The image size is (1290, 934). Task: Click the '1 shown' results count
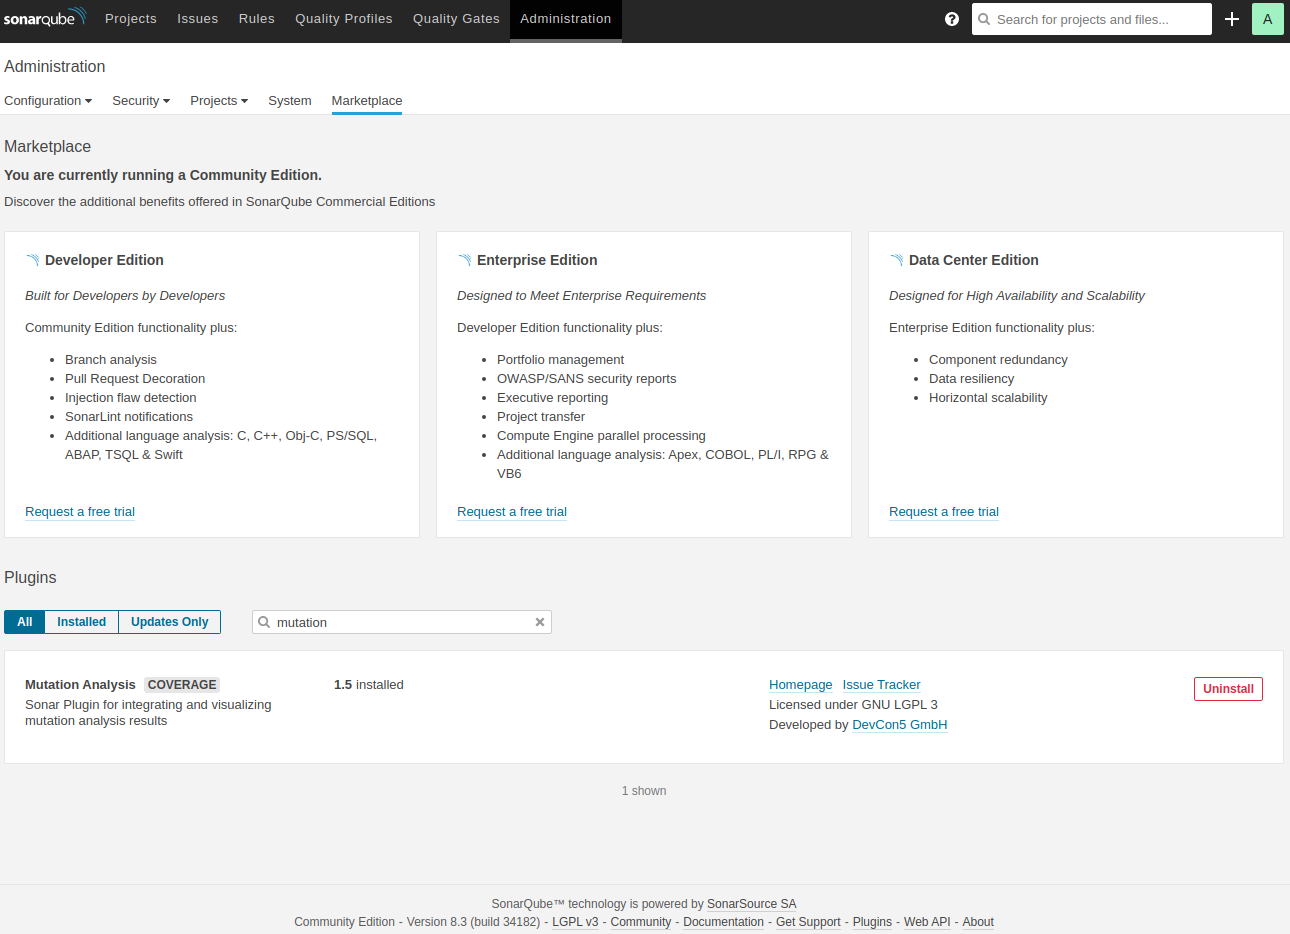pyautogui.click(x=644, y=791)
